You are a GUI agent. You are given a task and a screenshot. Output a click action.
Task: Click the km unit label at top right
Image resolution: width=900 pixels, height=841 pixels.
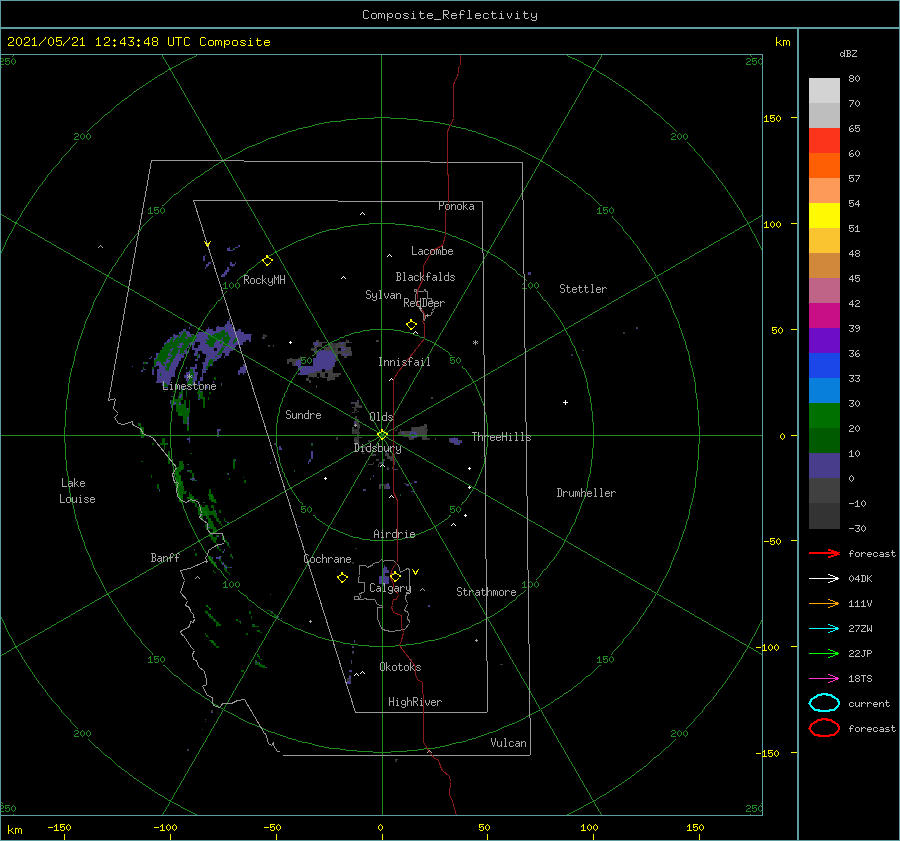[x=782, y=42]
